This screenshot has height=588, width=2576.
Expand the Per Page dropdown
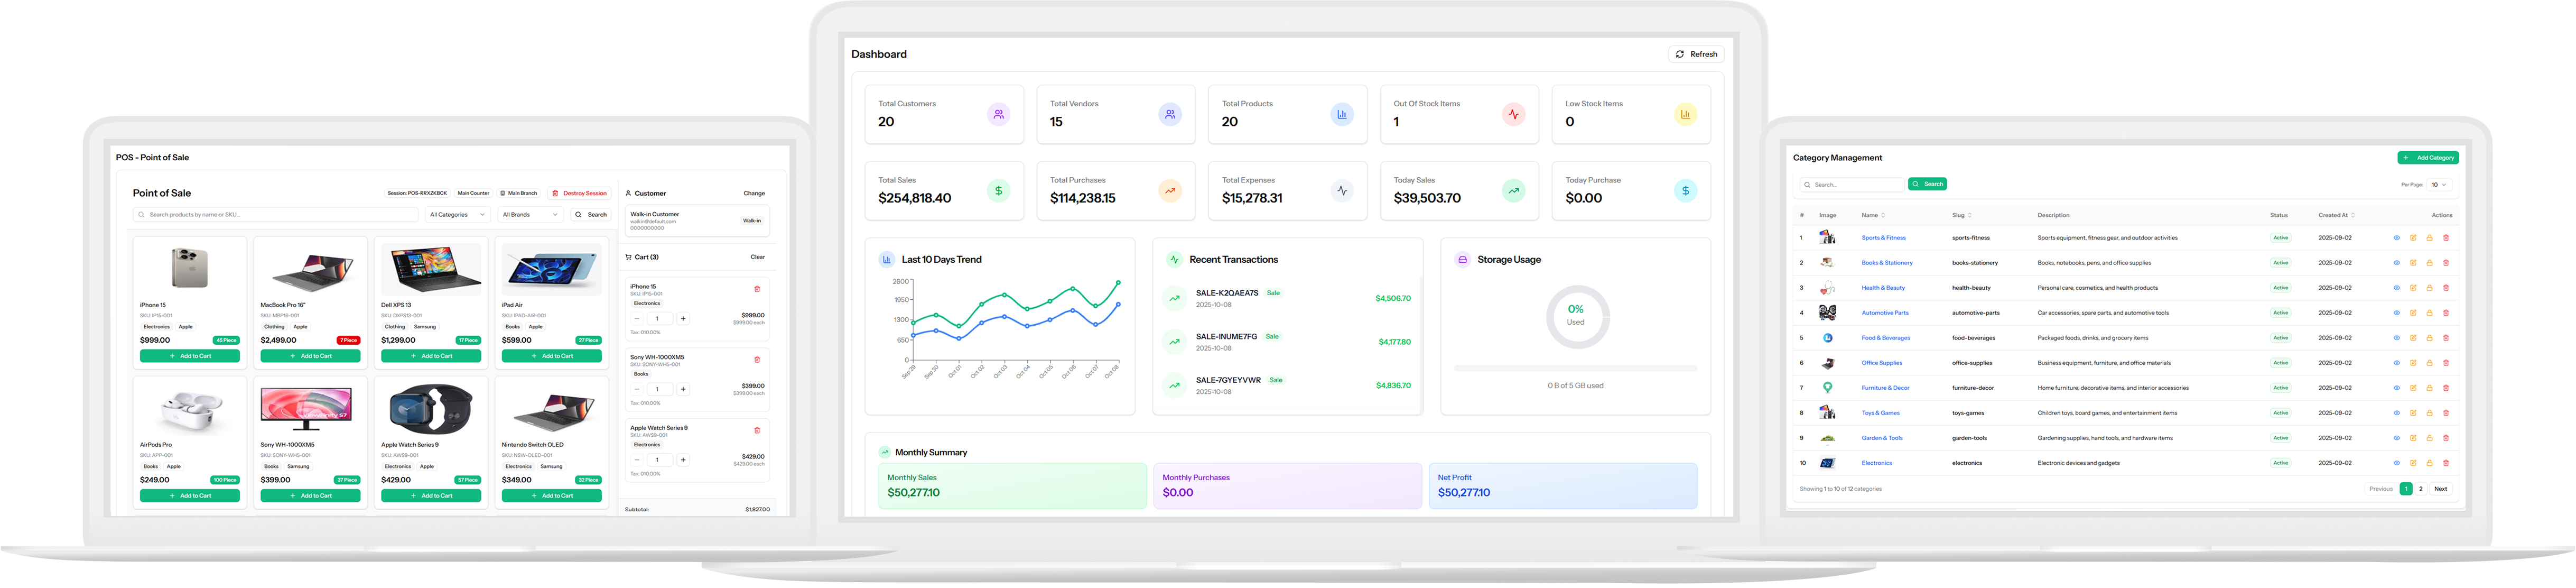pyautogui.click(x=2440, y=185)
